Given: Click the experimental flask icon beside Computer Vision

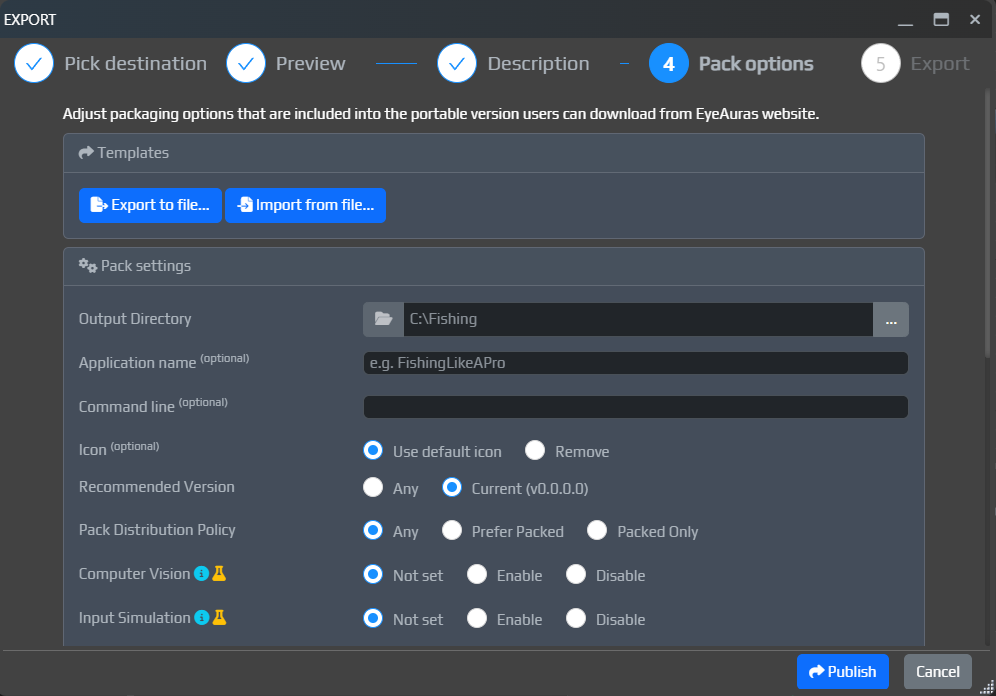Looking at the screenshot, I should click(x=220, y=574).
